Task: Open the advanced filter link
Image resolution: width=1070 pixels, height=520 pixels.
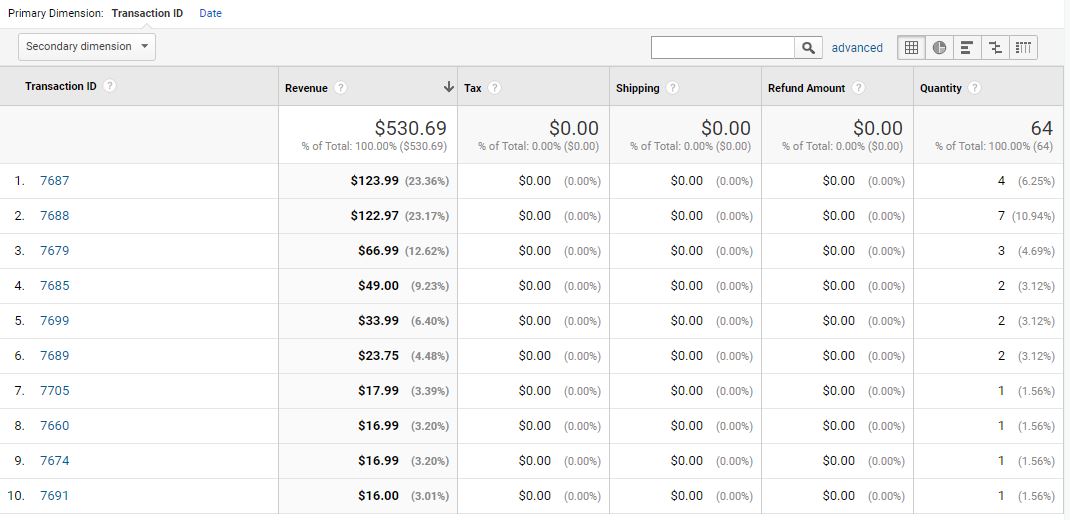Action: pos(857,48)
